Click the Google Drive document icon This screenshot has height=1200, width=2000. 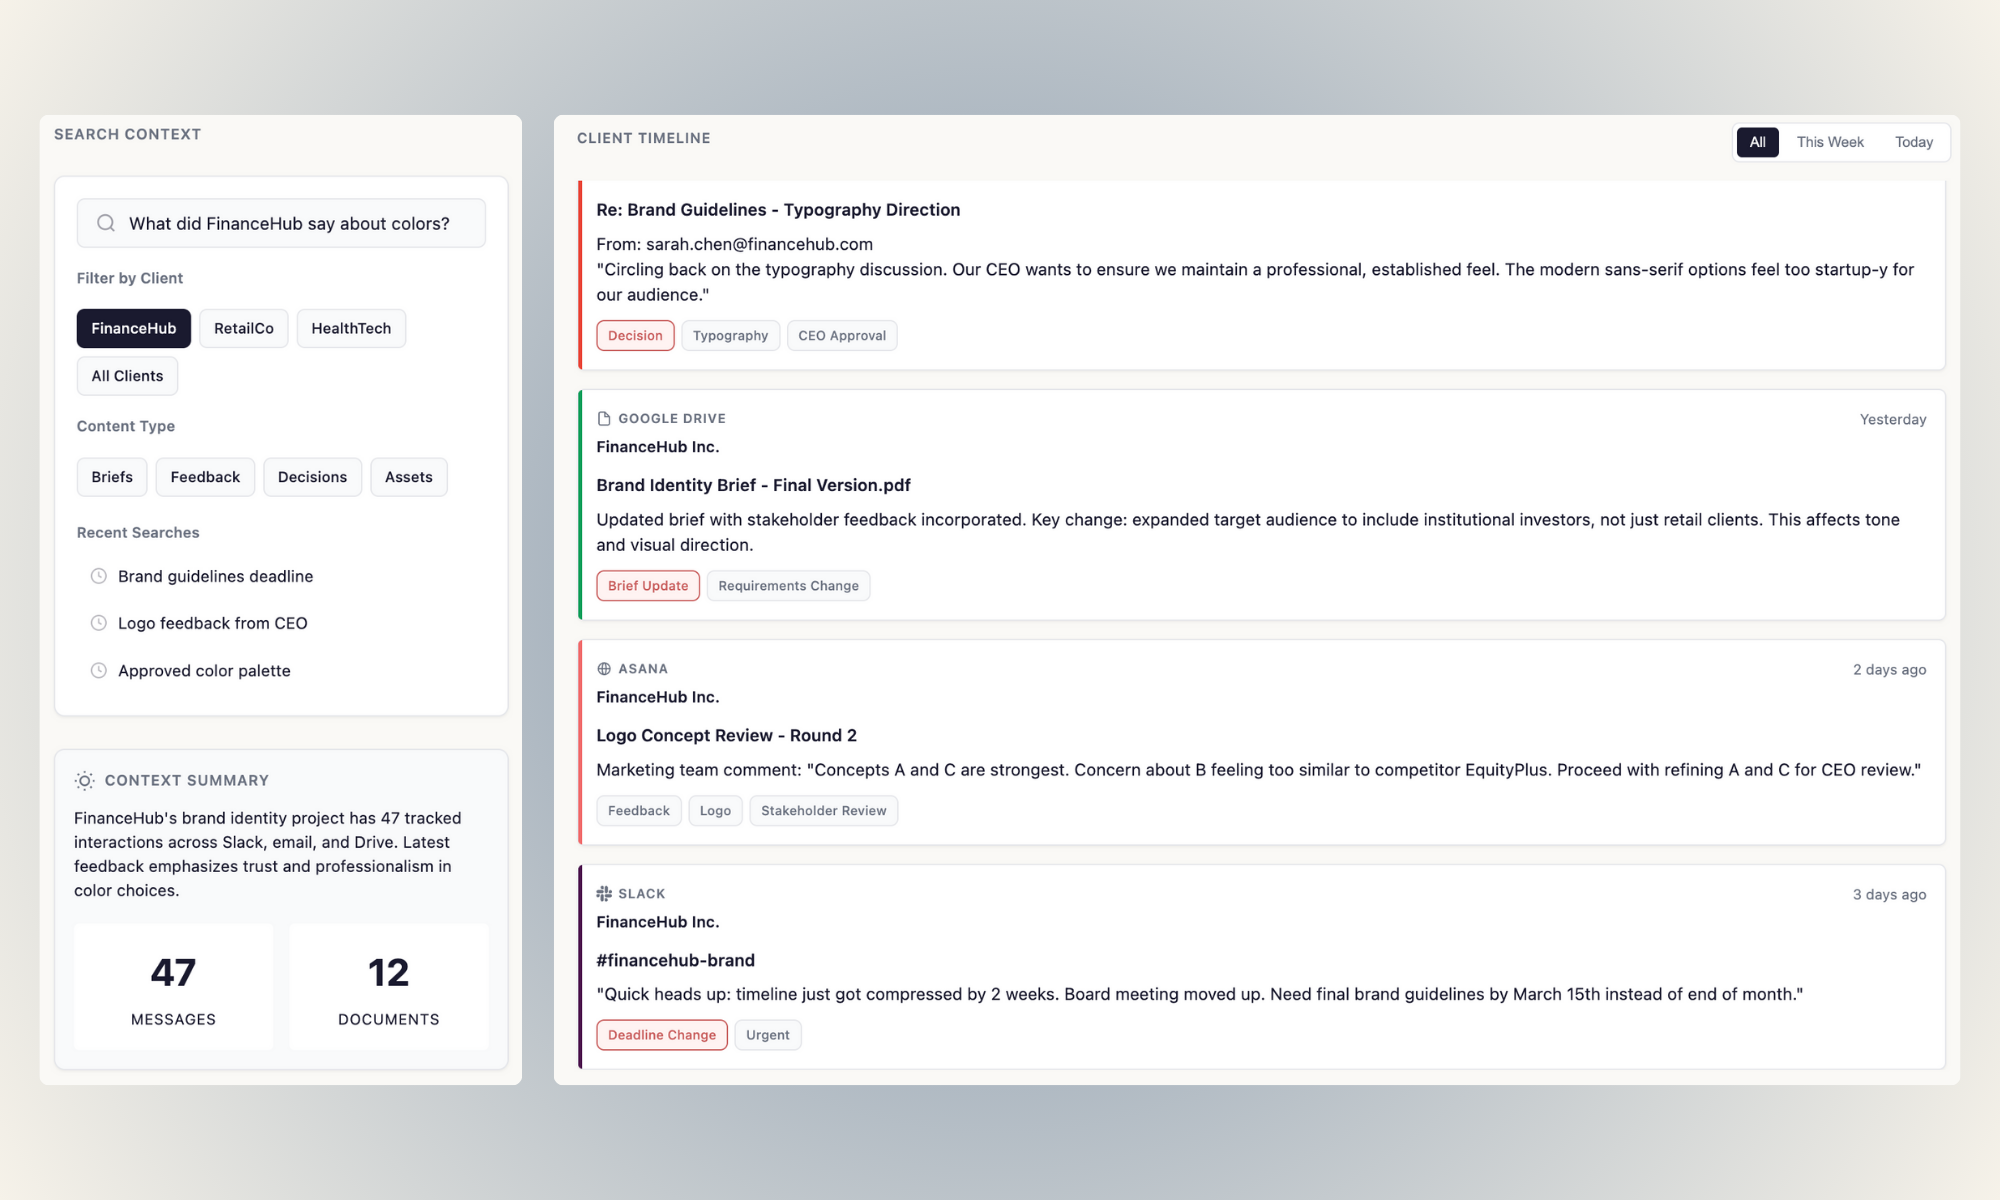[602, 418]
